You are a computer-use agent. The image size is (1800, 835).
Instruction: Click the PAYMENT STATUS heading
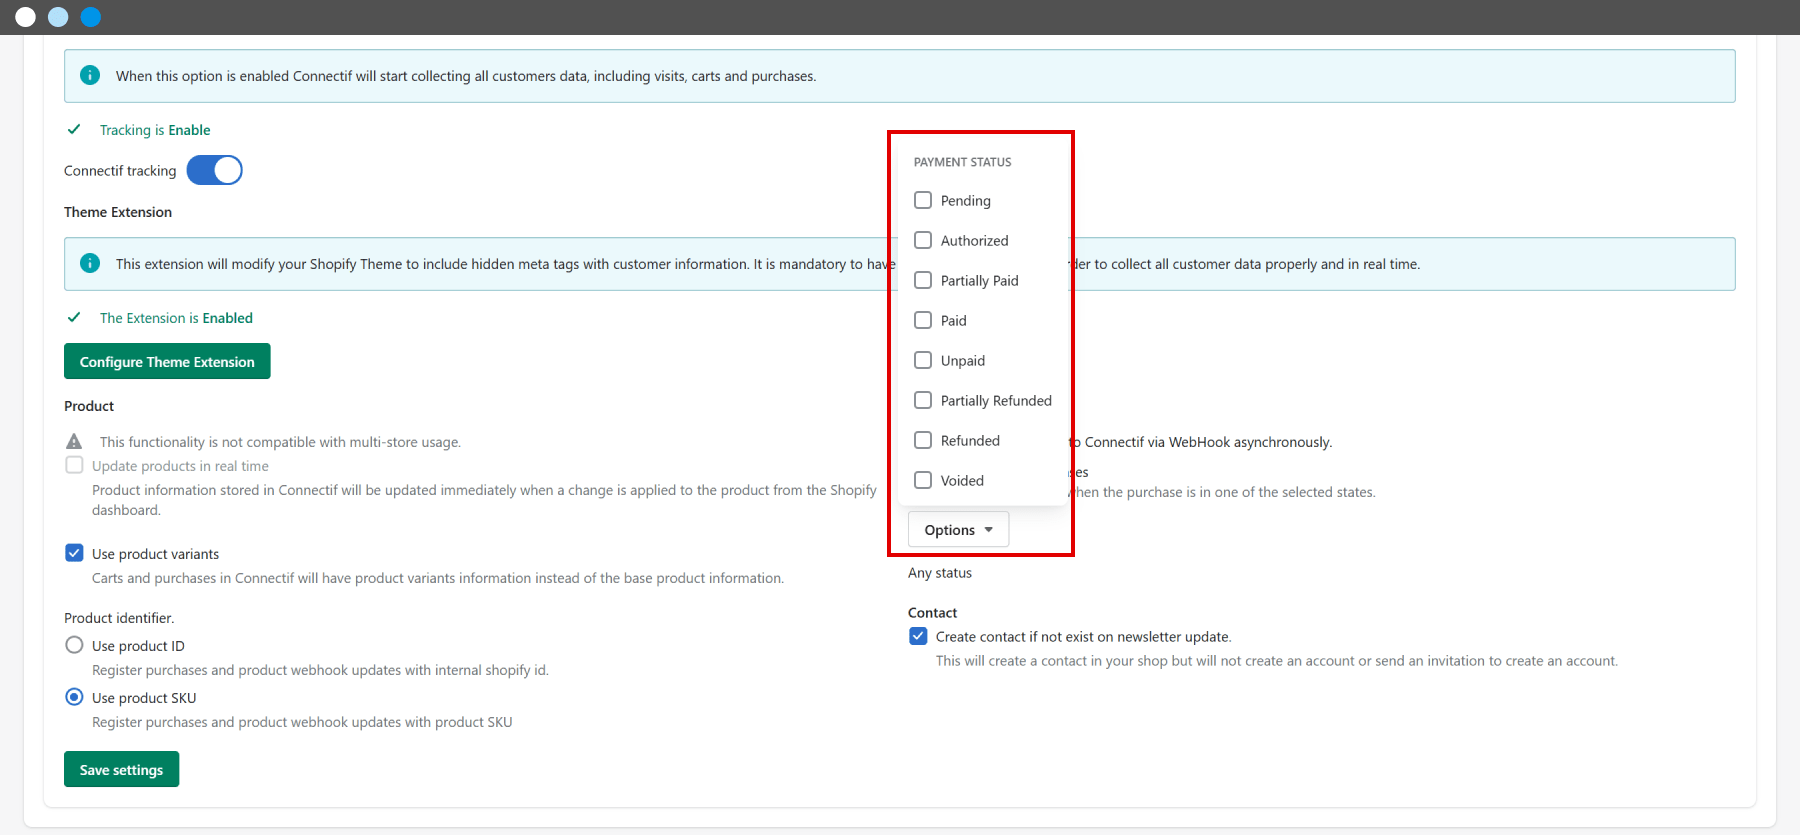[x=962, y=162]
